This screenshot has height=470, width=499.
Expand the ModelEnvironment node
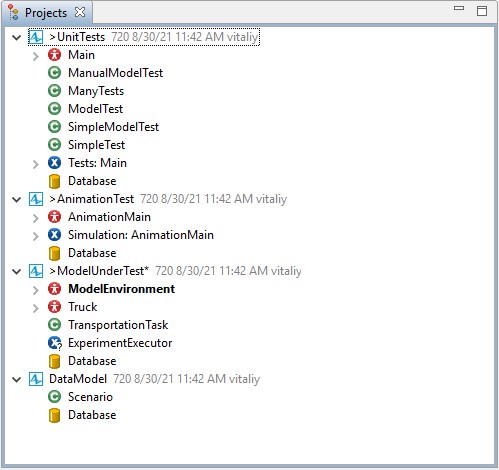(x=36, y=290)
